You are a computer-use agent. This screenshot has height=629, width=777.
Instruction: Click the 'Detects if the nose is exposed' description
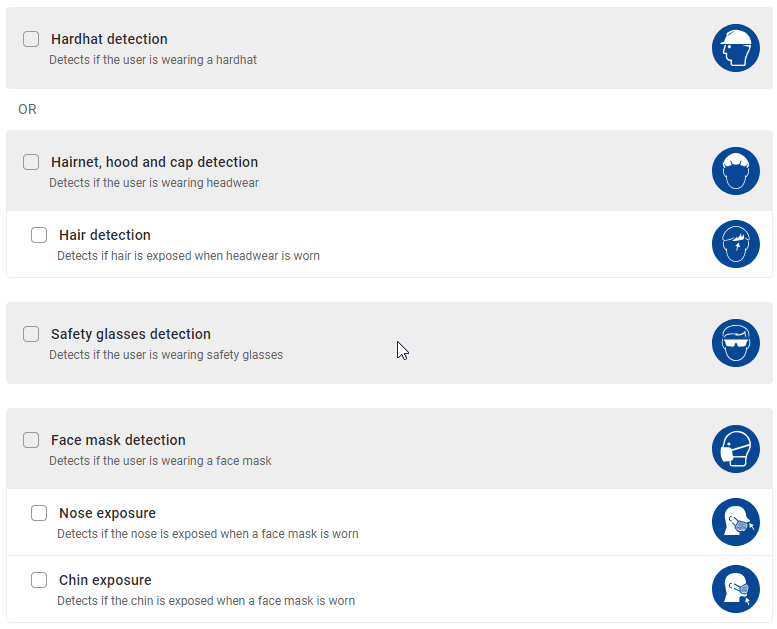click(x=208, y=534)
